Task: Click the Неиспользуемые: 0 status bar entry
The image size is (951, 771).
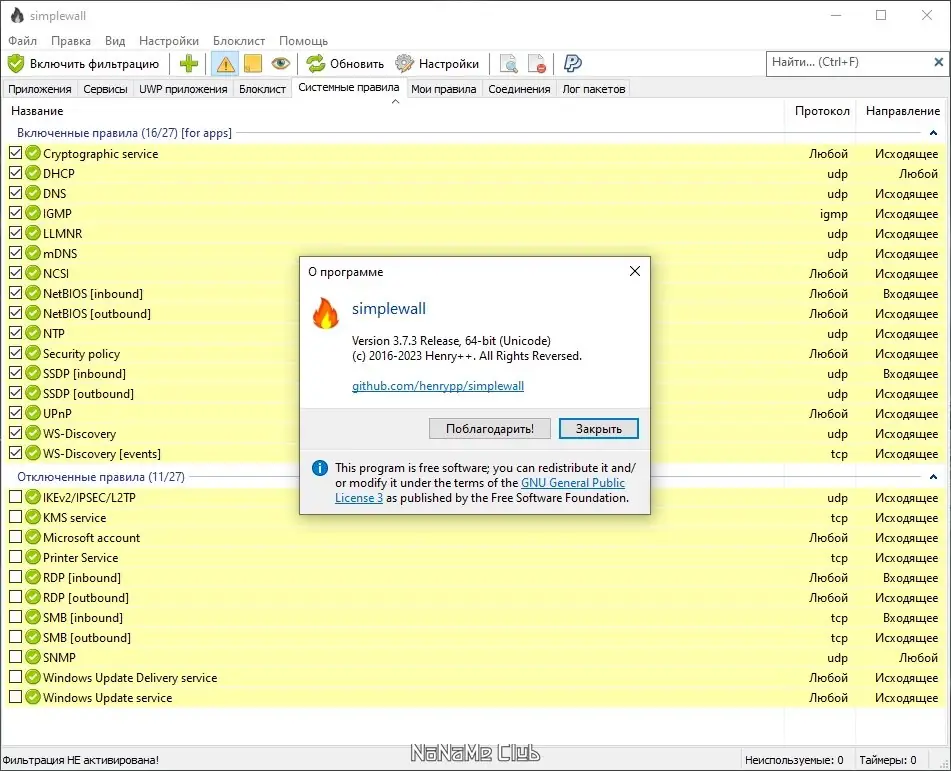Action: pyautogui.click(x=794, y=759)
